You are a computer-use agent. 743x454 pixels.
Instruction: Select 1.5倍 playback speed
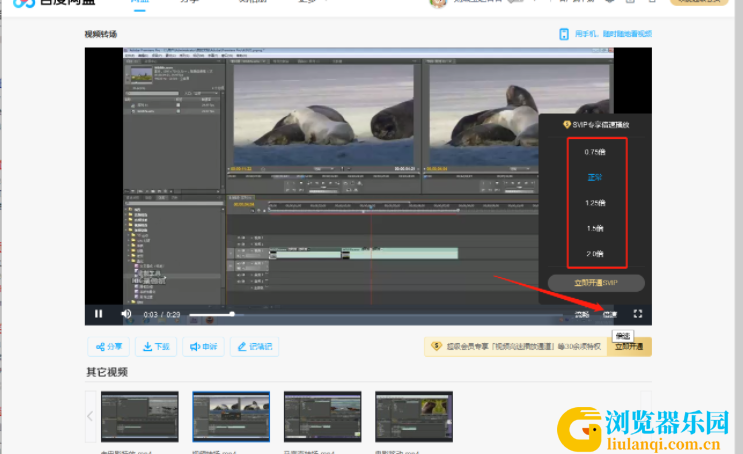click(595, 228)
